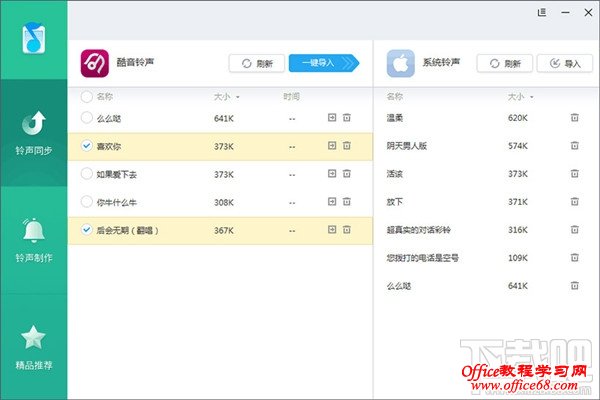600x400 pixels.
Task: Select the 你牛什么牛 checkbox
Action: [86, 202]
